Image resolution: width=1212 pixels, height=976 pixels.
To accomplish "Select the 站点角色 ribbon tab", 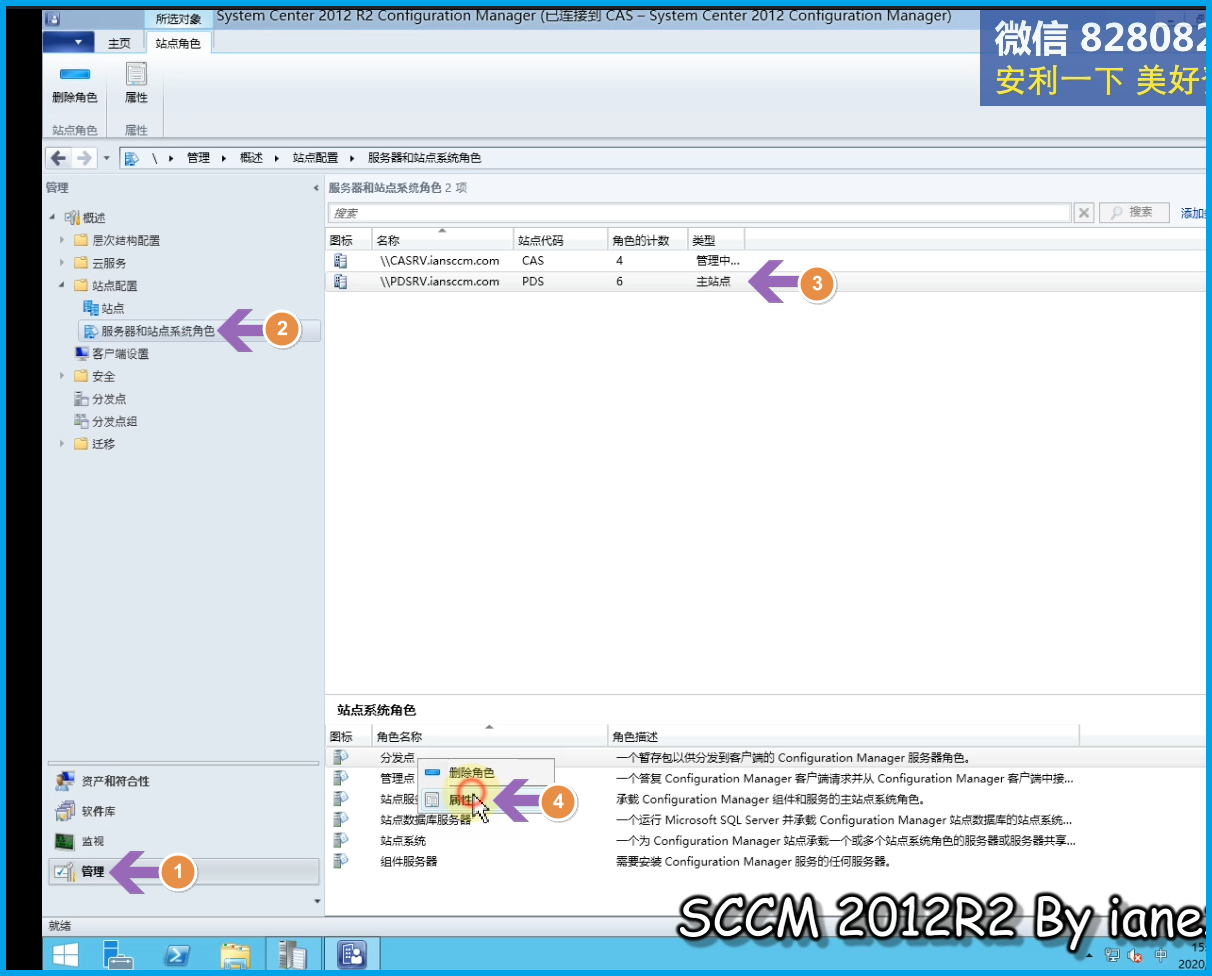I will pyautogui.click(x=180, y=43).
